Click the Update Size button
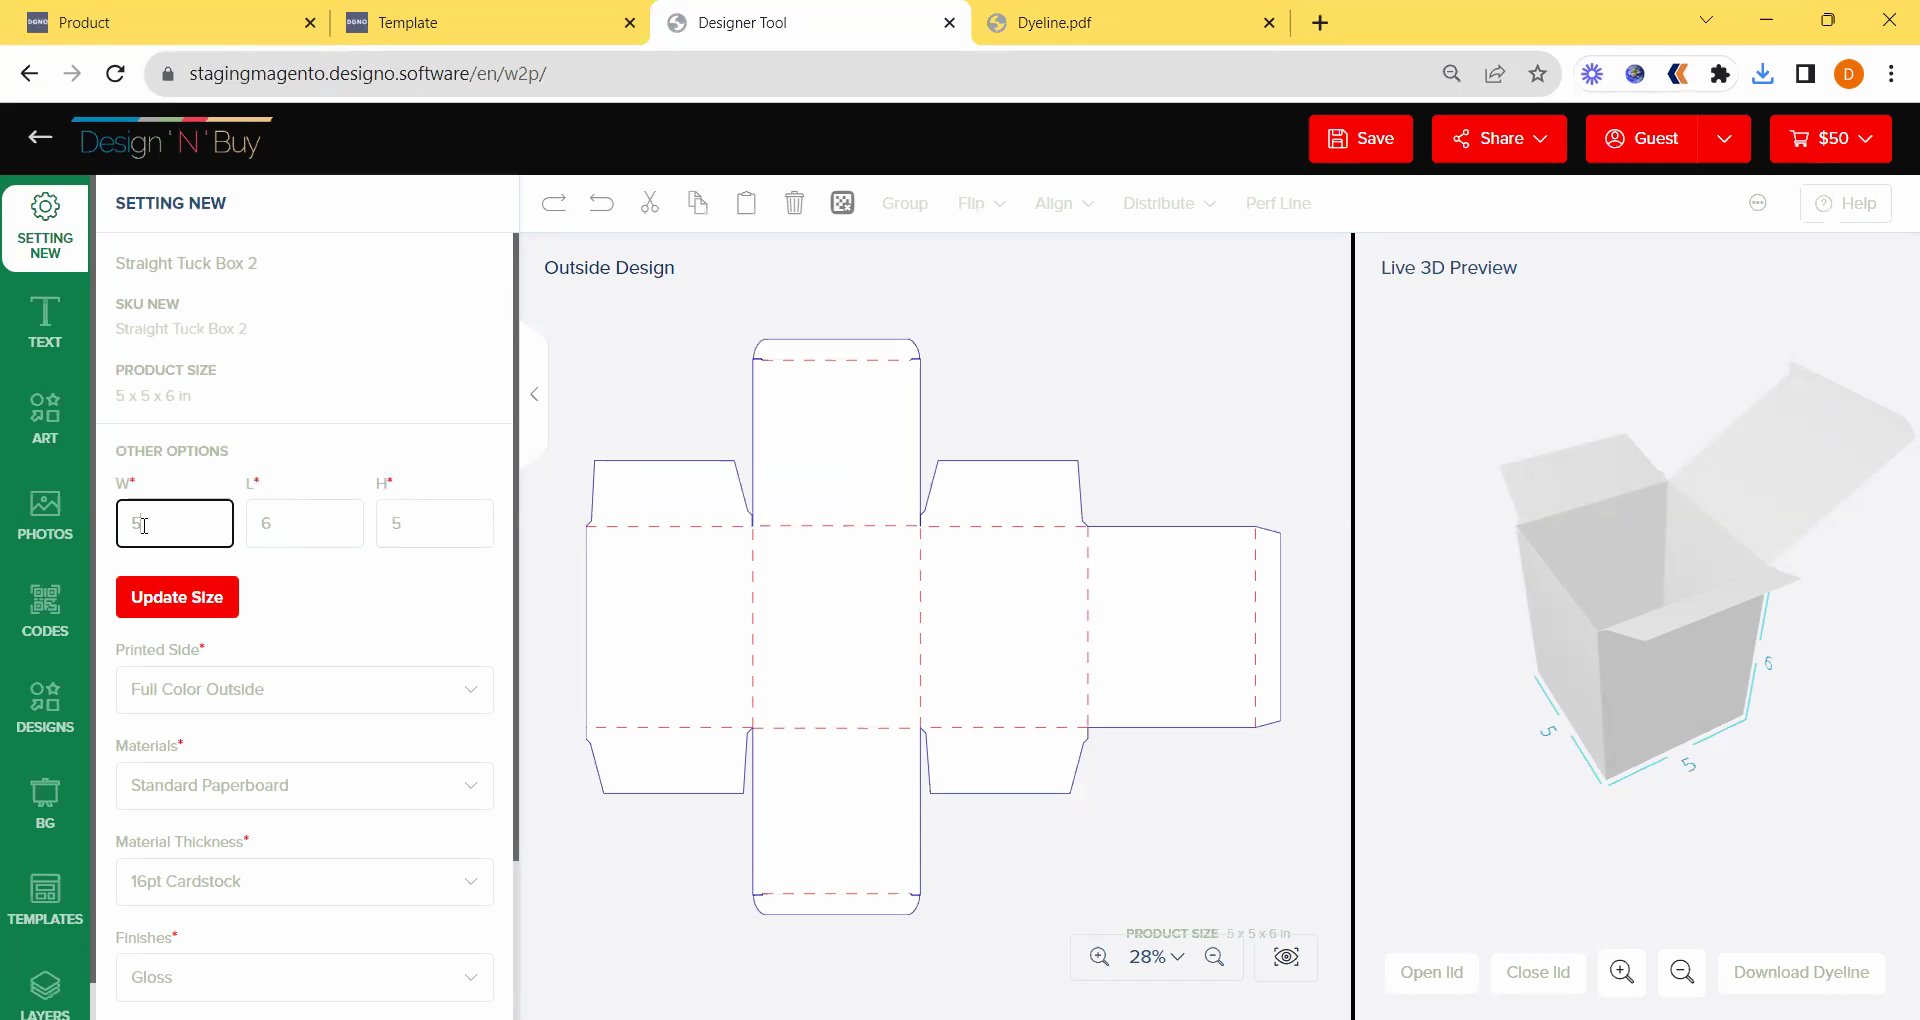This screenshot has width=1920, height=1020. pyautogui.click(x=177, y=597)
